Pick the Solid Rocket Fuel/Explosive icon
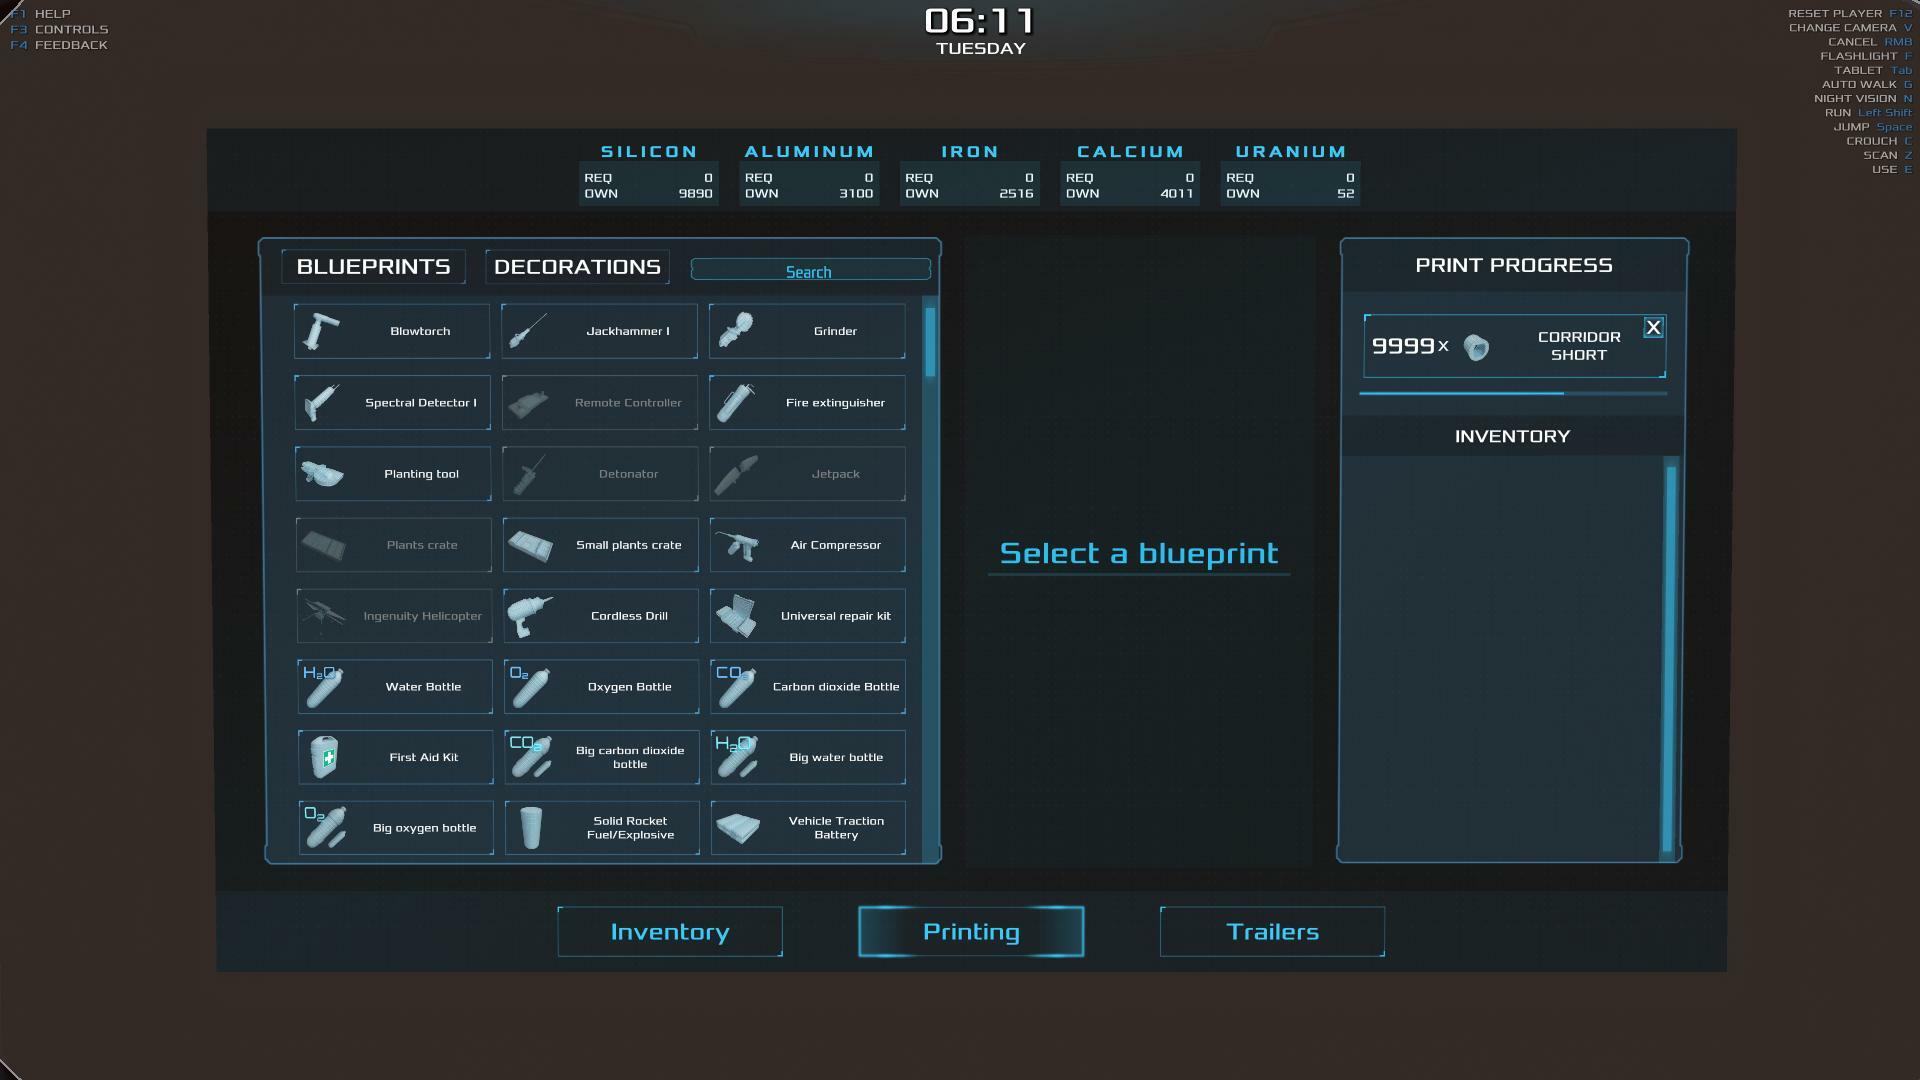 click(531, 828)
